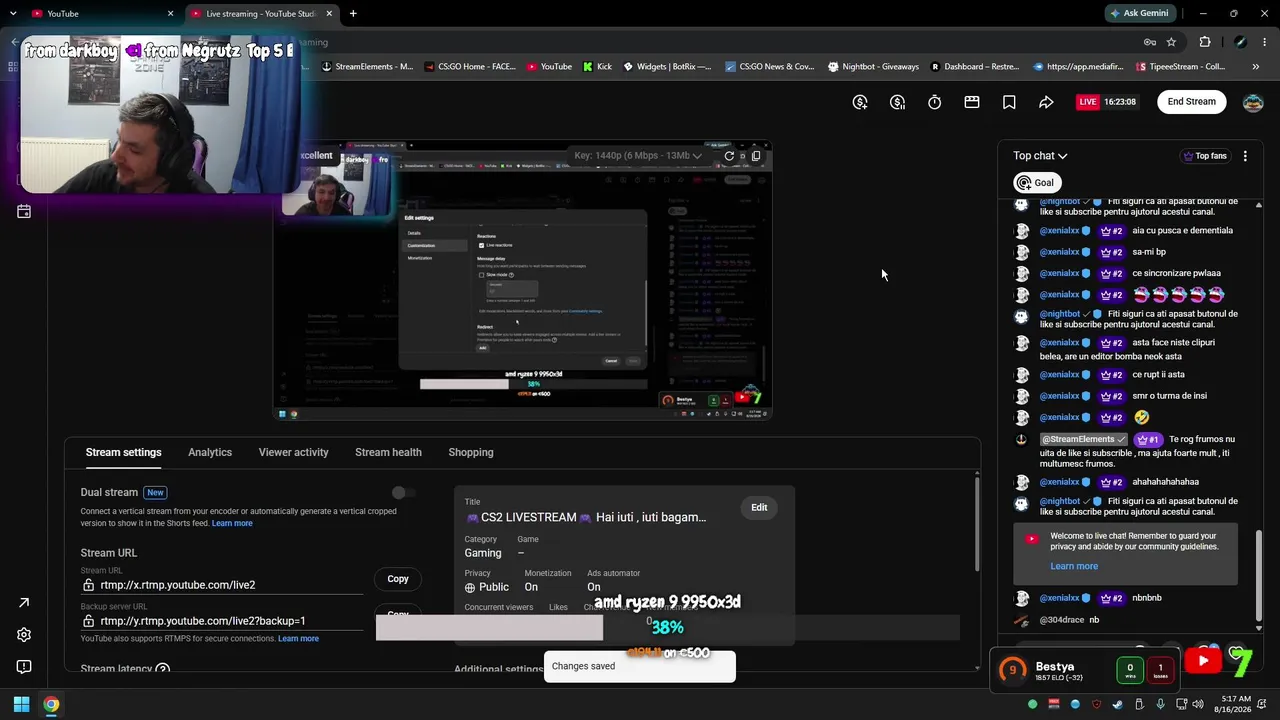Screen dimensions: 1280x720
Task: Open the Stream health tab
Action: coord(388,452)
